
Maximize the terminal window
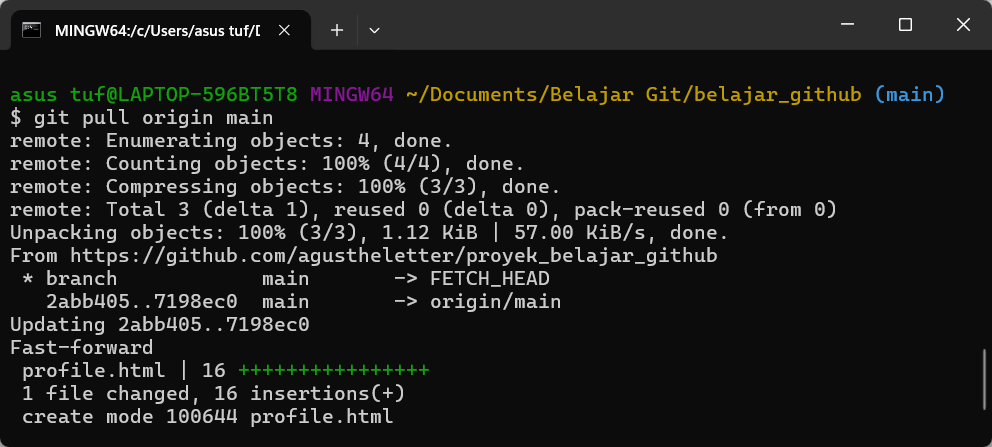coord(905,24)
